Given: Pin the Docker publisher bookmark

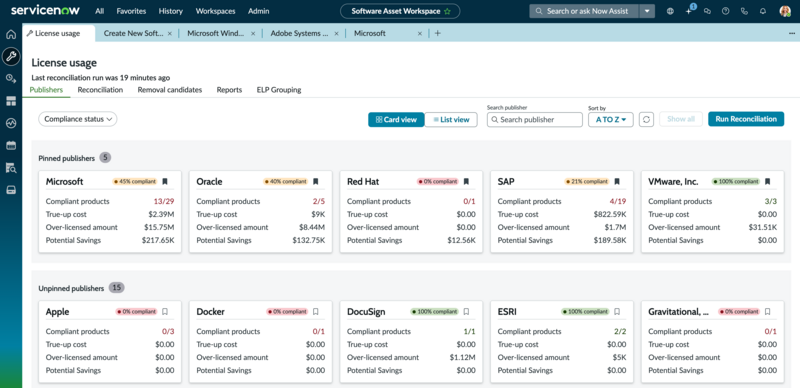Looking at the screenshot, I should (x=315, y=311).
